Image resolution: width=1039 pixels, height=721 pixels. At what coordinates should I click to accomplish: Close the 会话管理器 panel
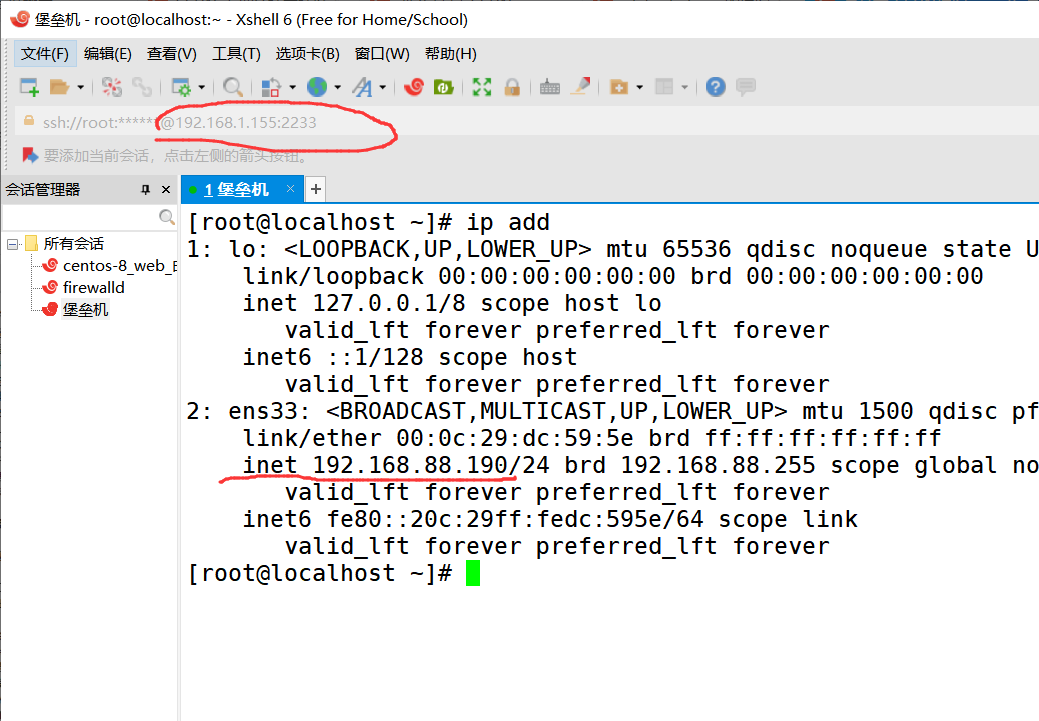tap(166, 190)
